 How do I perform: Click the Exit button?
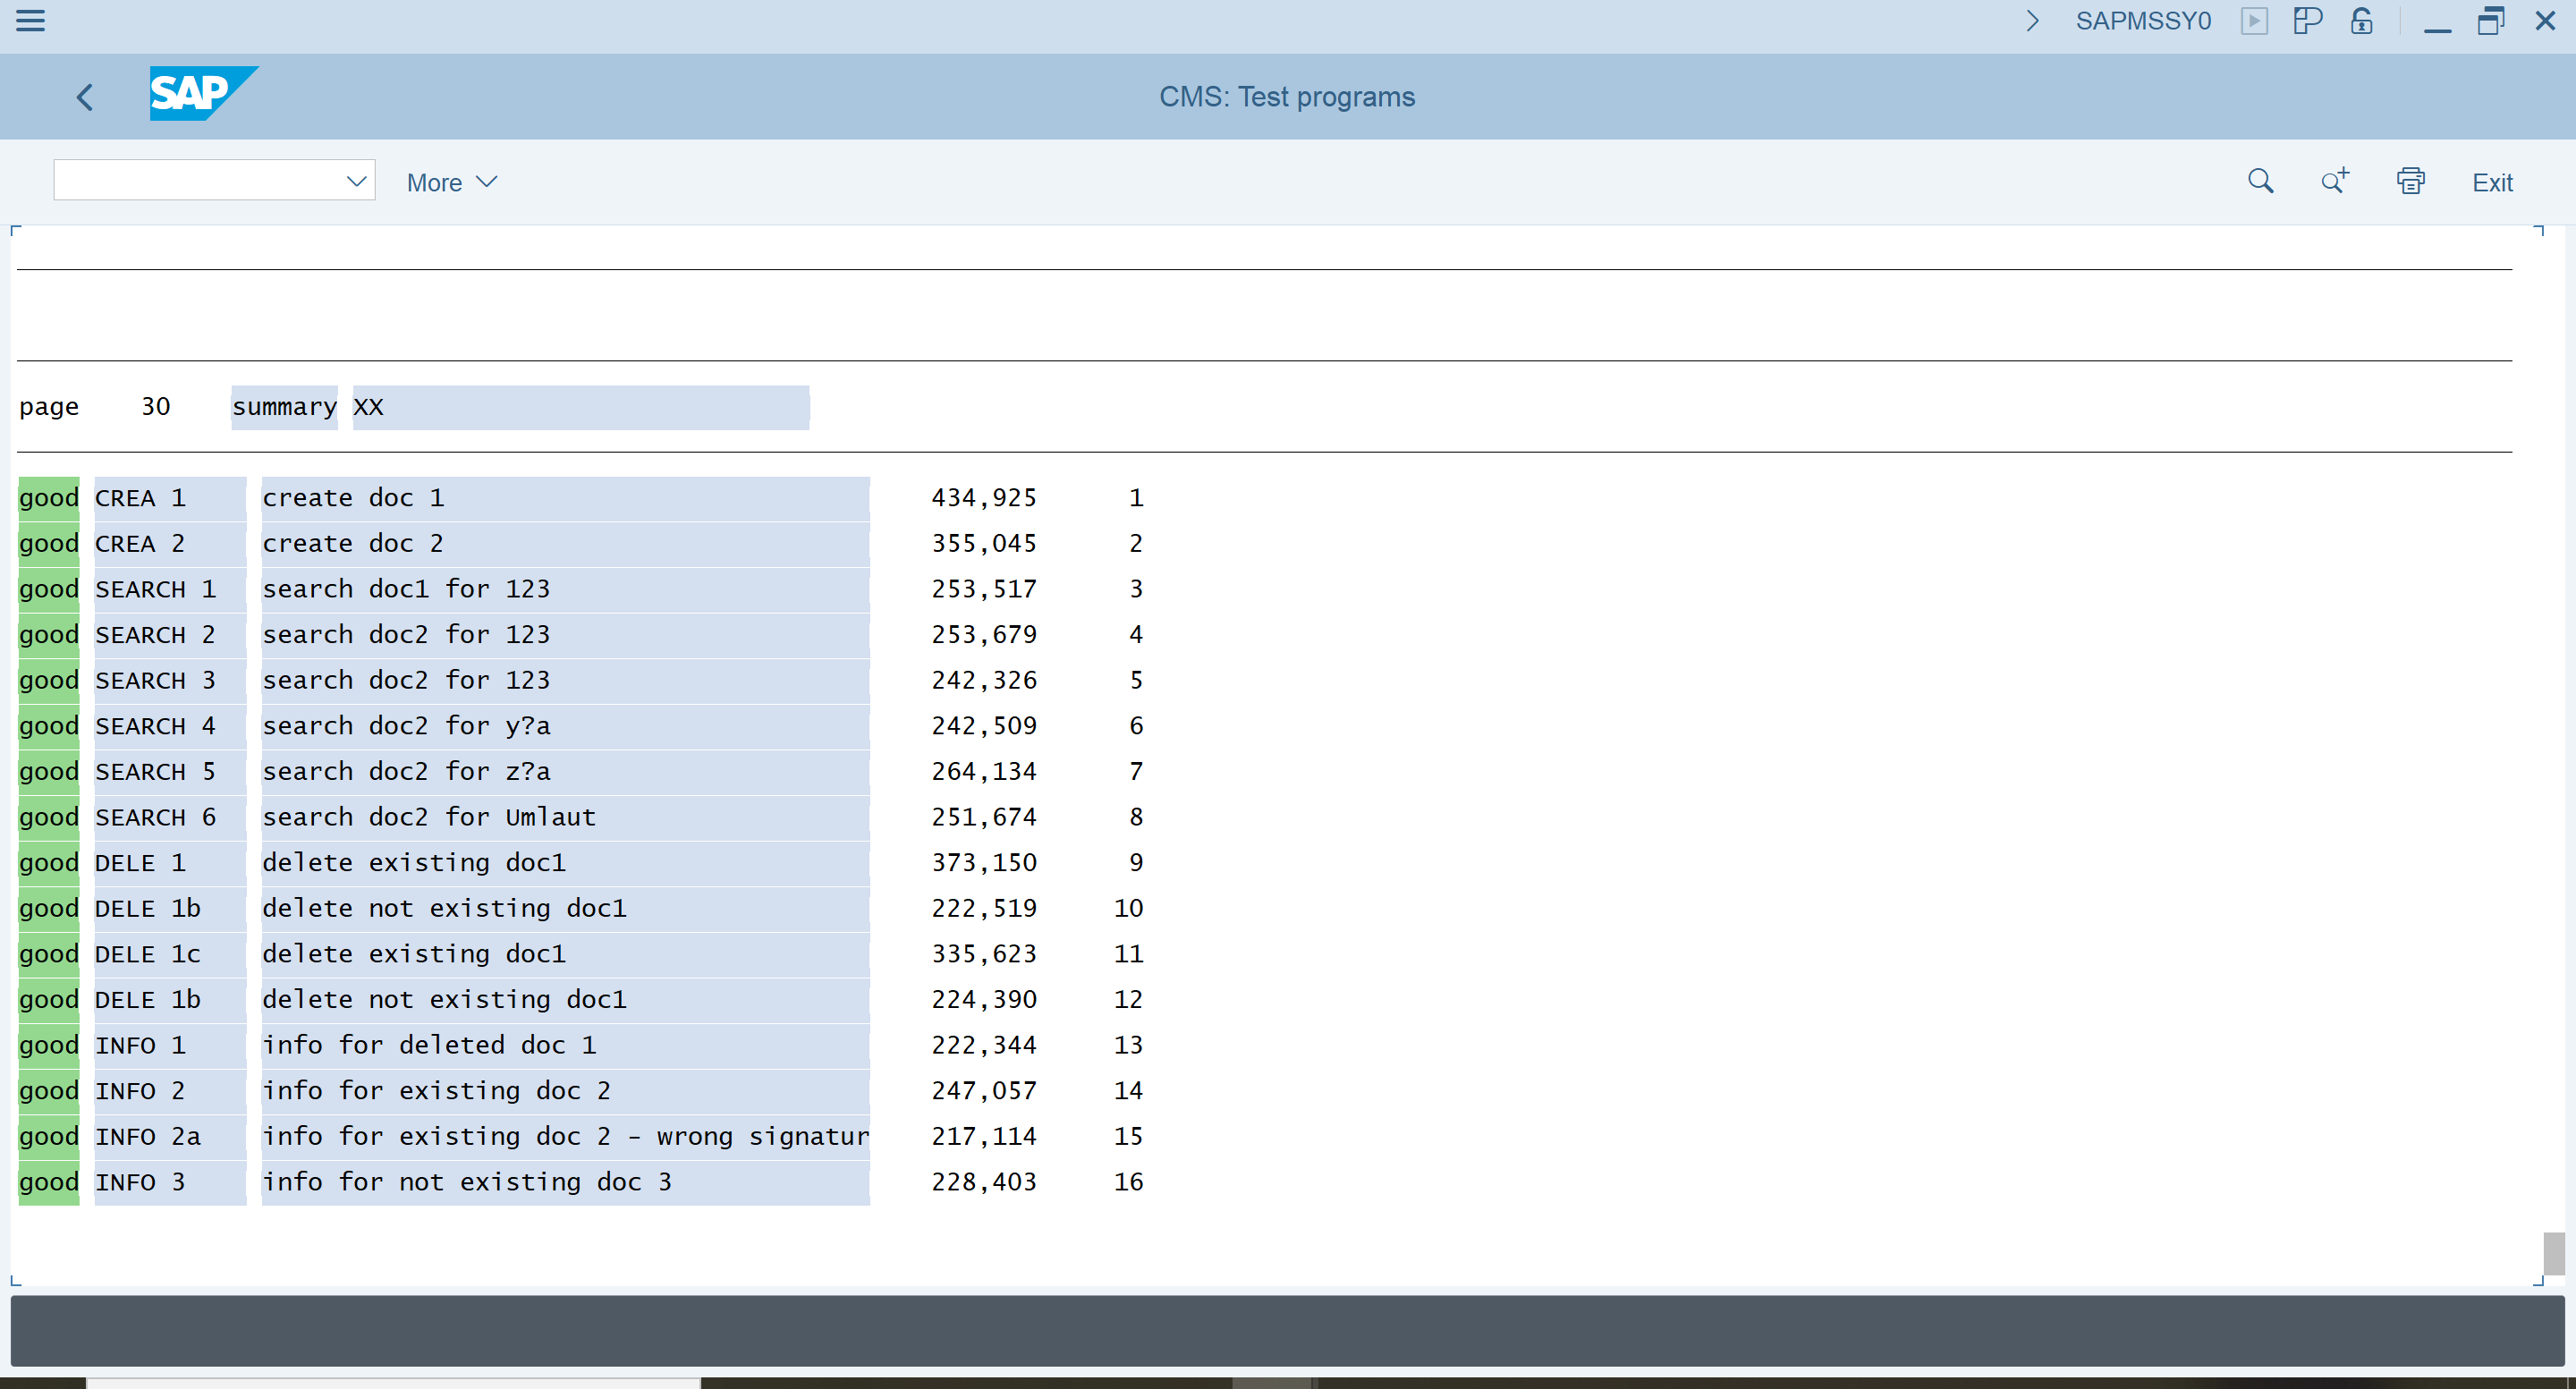click(x=2492, y=182)
